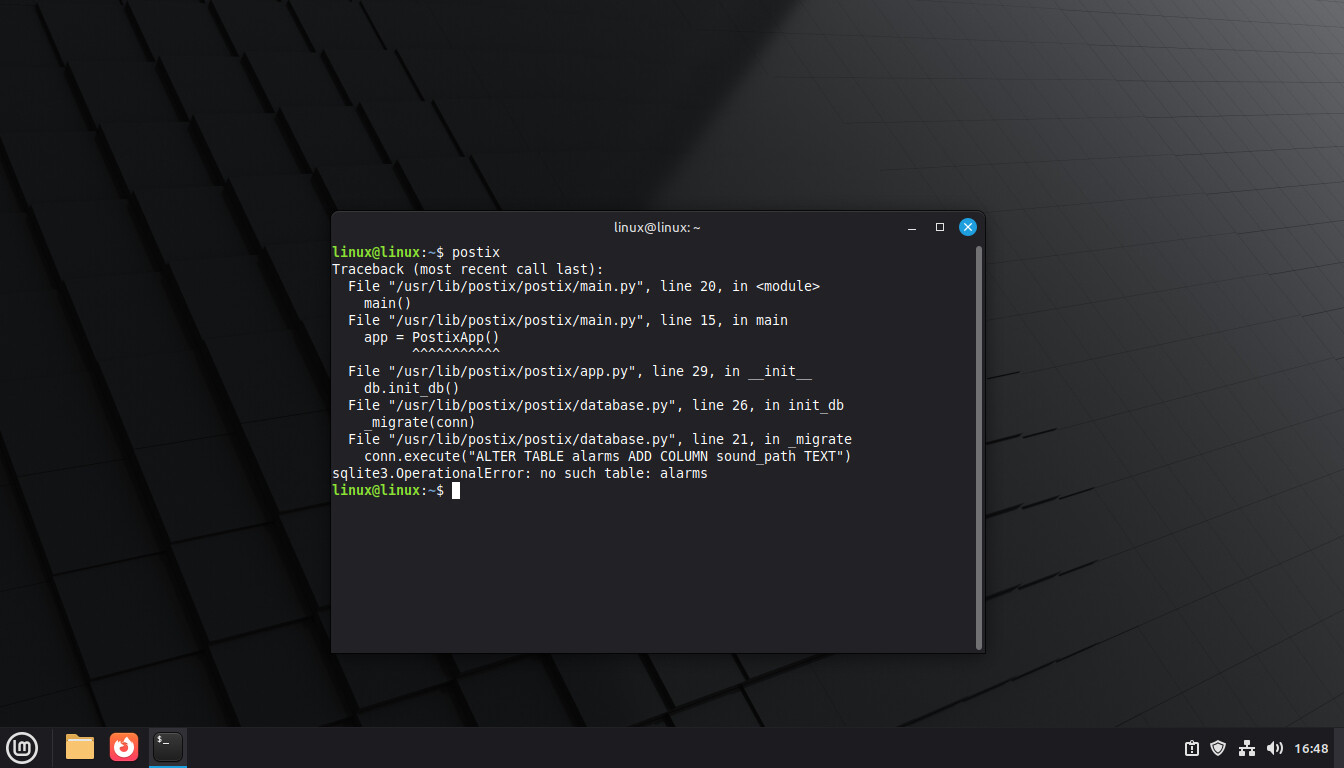Screen dimensions: 1344x768
Task: Click the '_migrate(conn)' line in traceback
Action: [x=419, y=422]
